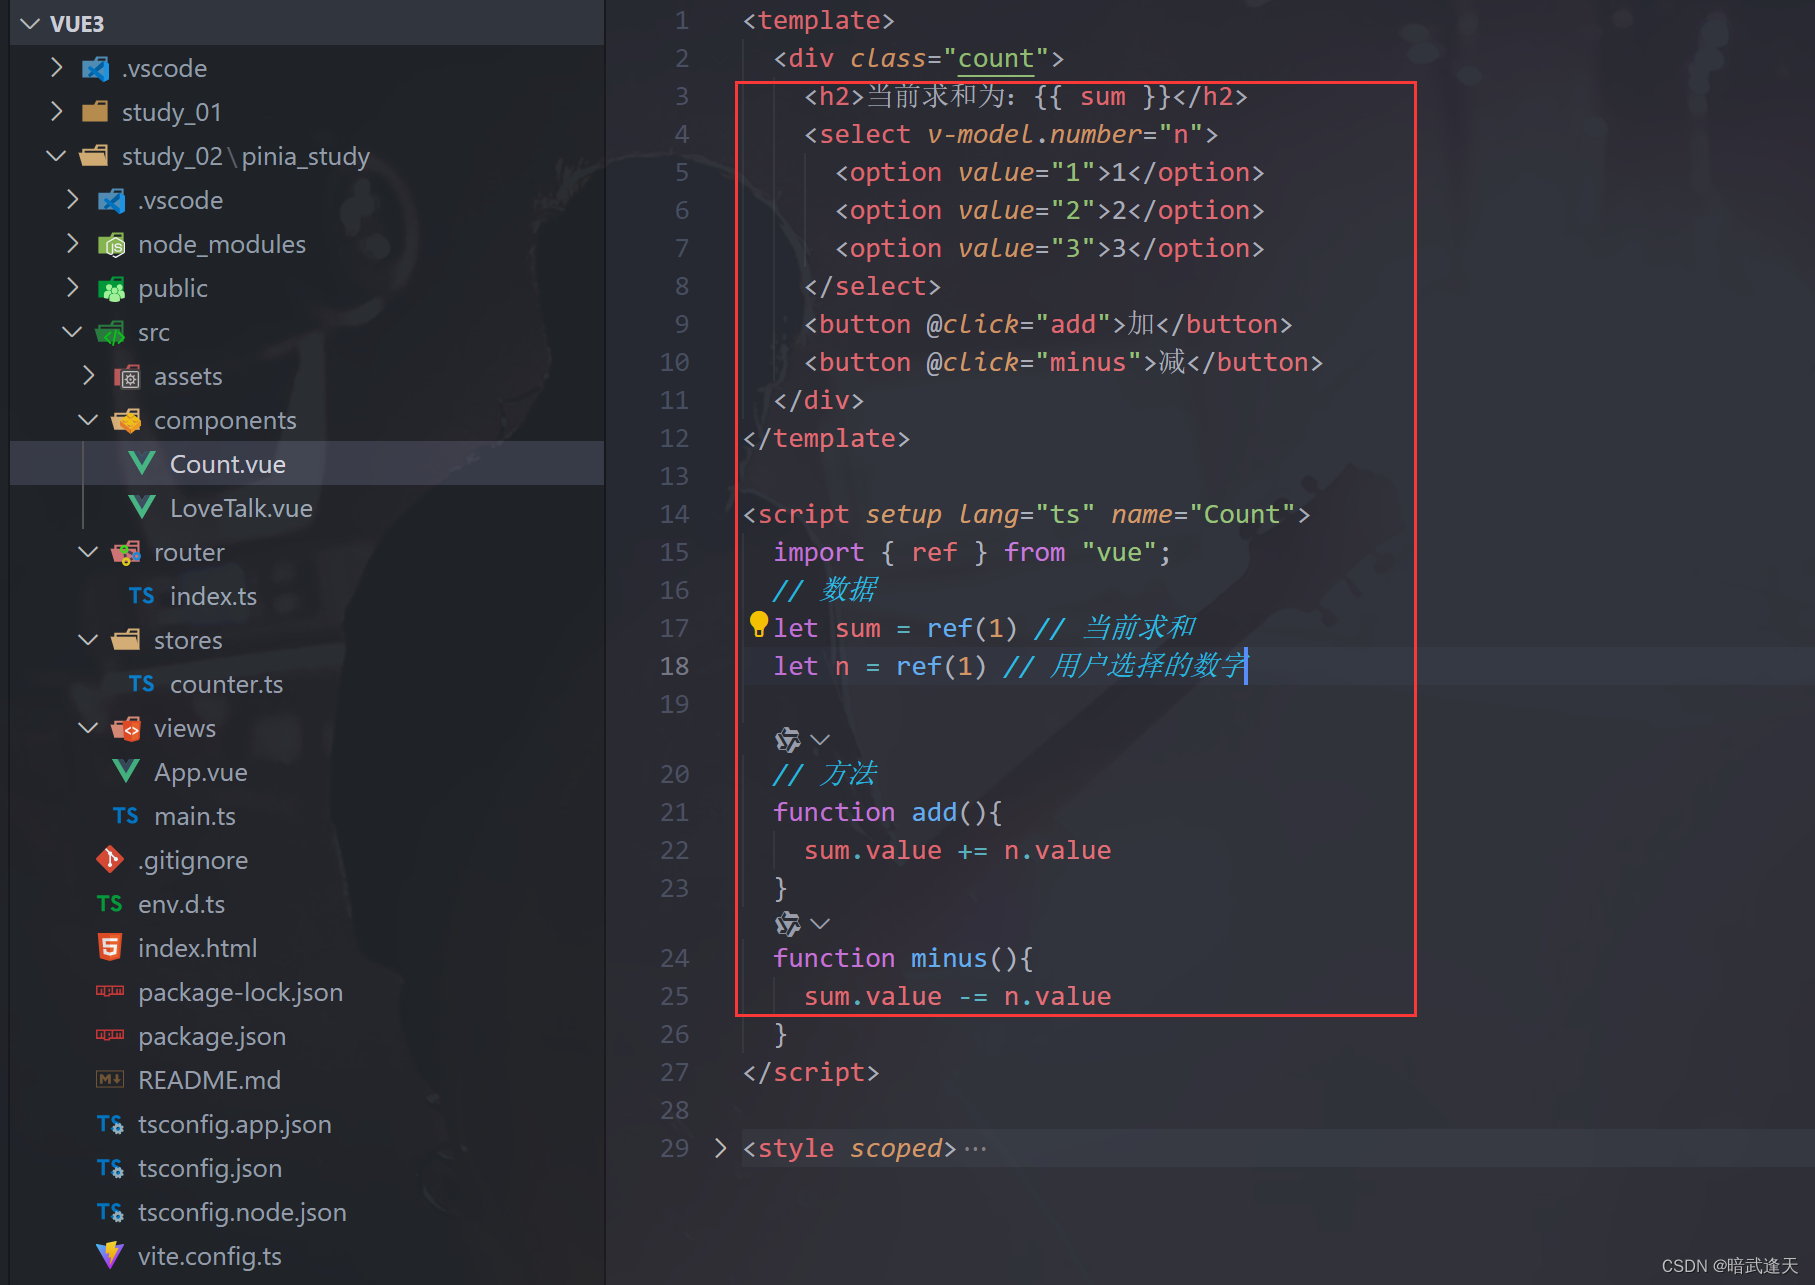This screenshot has width=1815, height=1285.
Task: Click the Vue icon beside App.vue
Action: coord(126,771)
